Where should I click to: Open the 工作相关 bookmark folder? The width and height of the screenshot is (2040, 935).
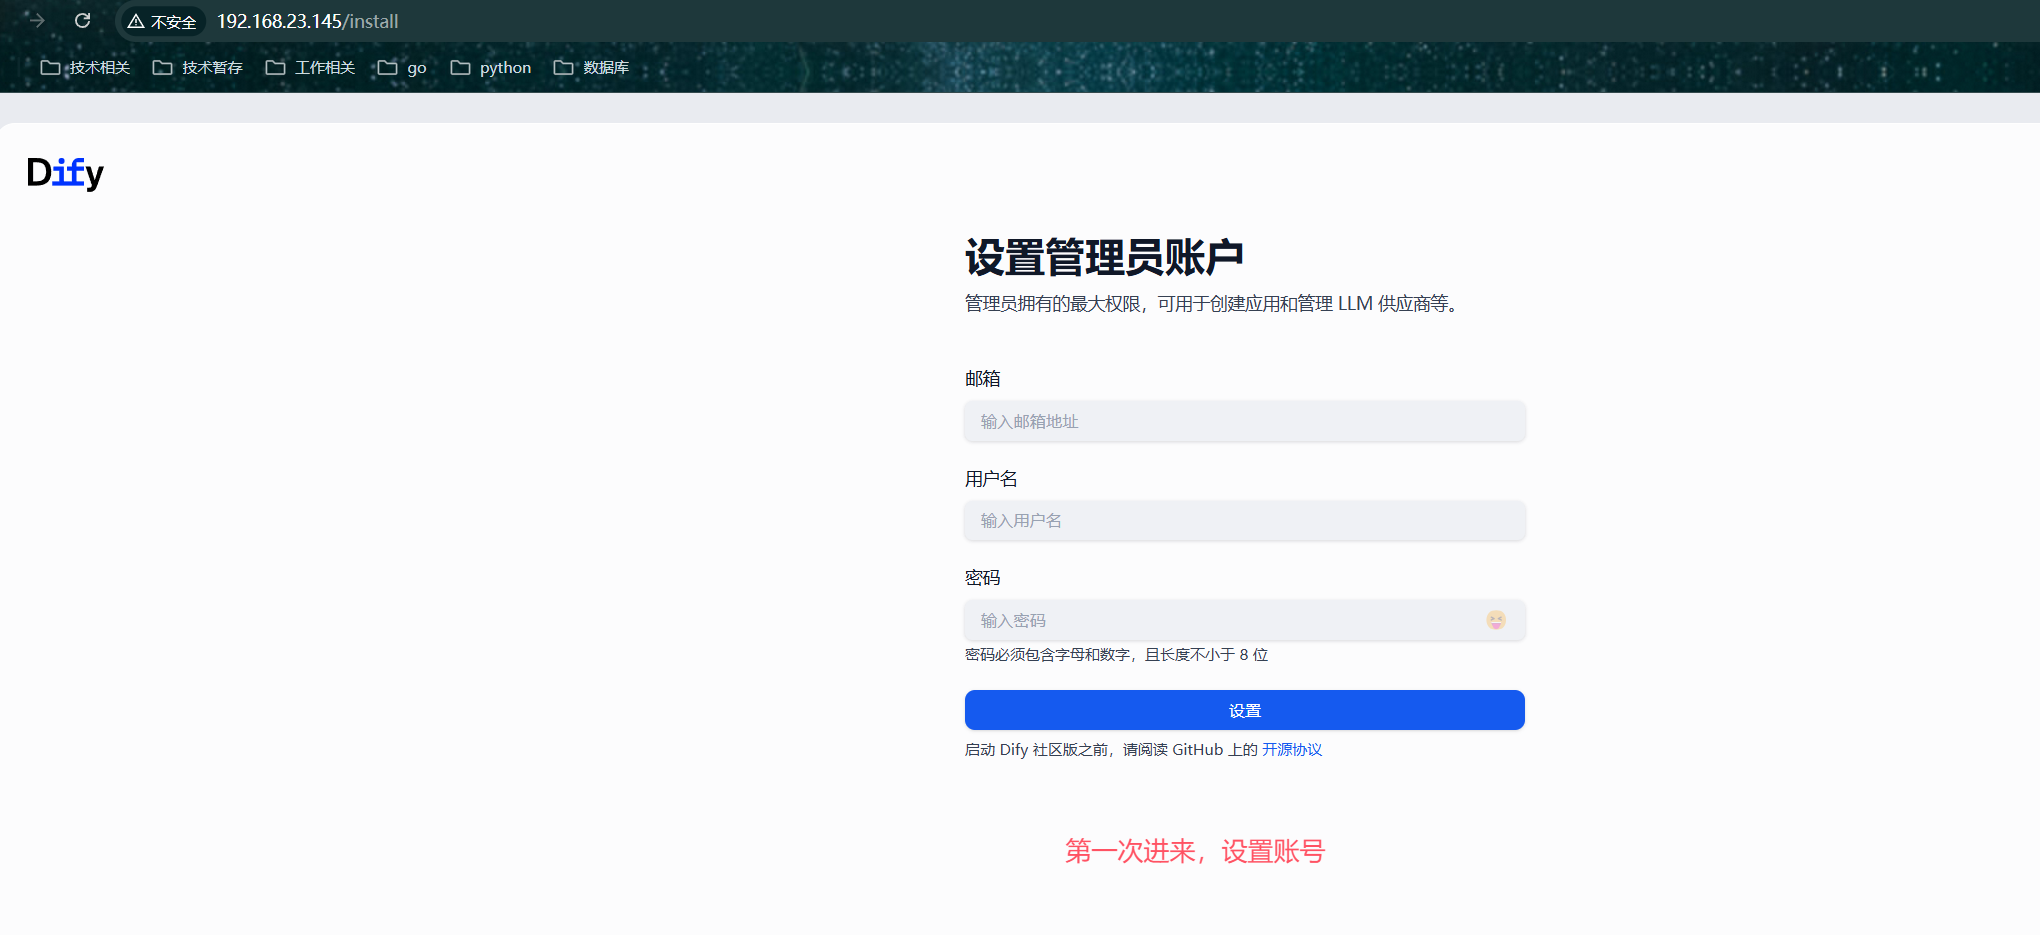311,67
